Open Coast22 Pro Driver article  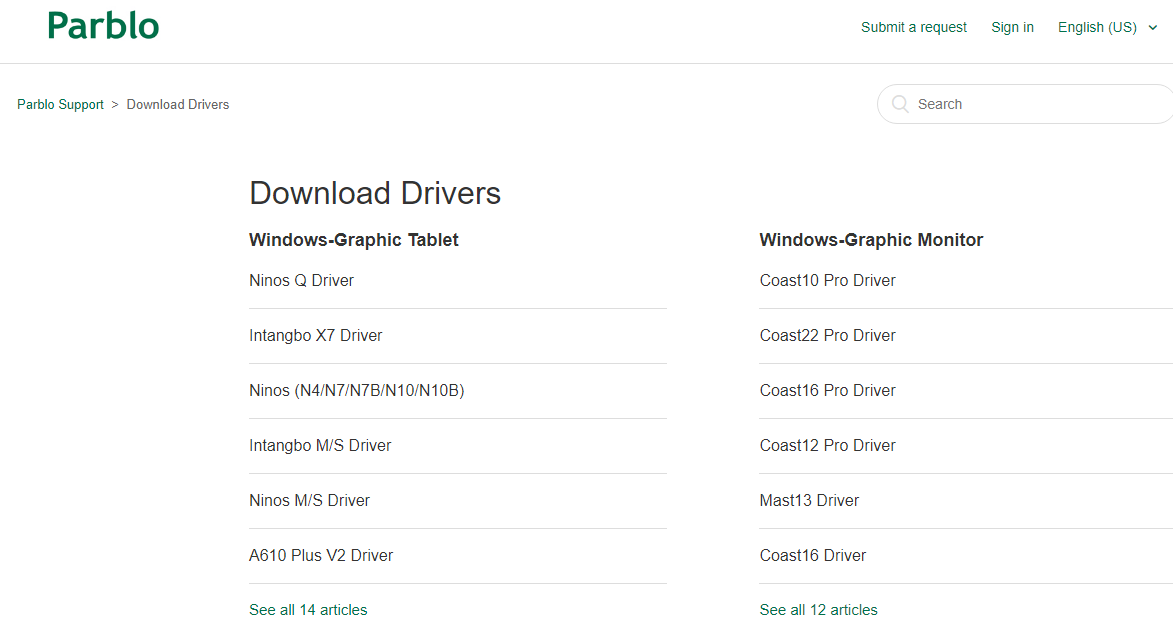point(827,335)
